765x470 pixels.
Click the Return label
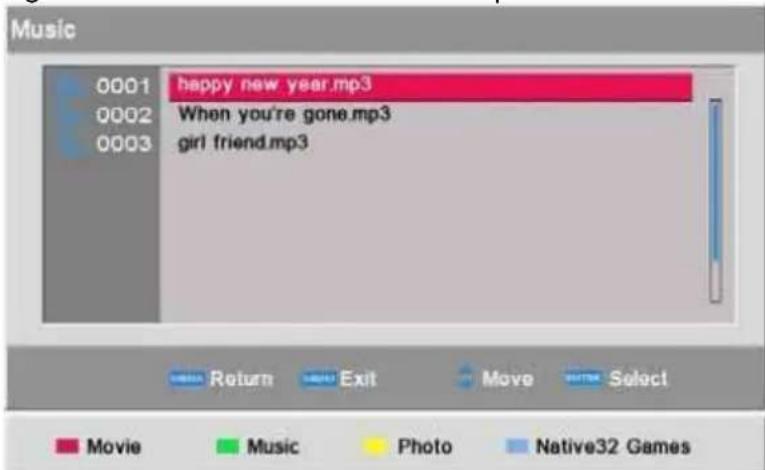pyautogui.click(x=241, y=379)
